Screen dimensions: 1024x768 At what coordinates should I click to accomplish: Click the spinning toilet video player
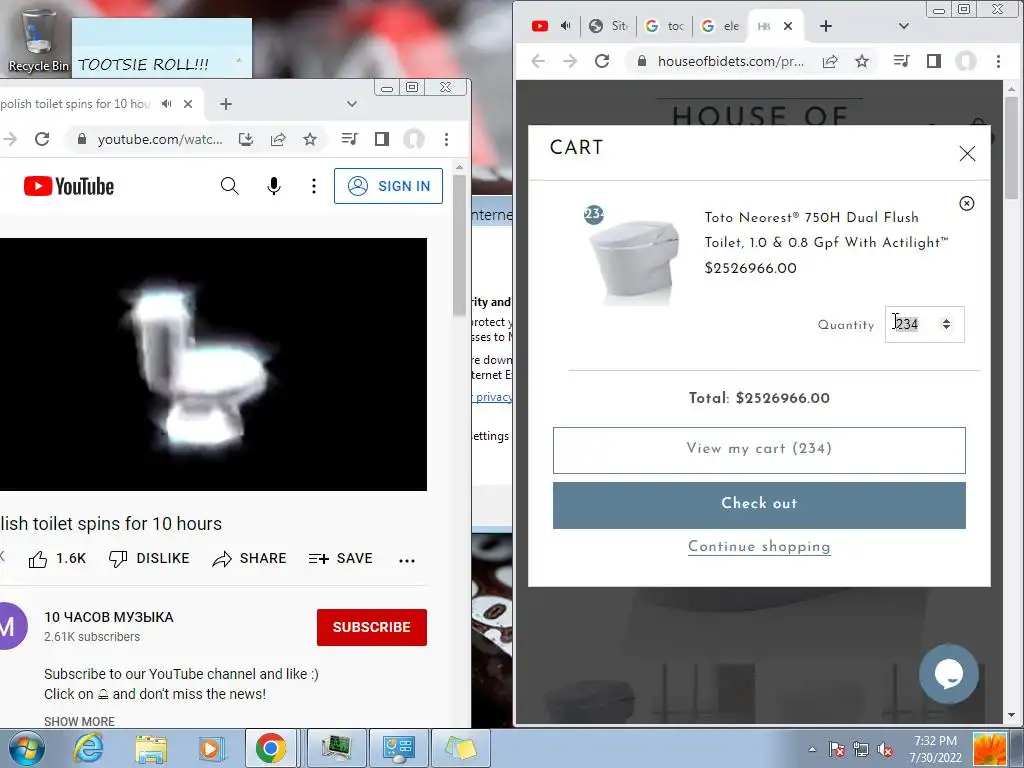point(213,364)
